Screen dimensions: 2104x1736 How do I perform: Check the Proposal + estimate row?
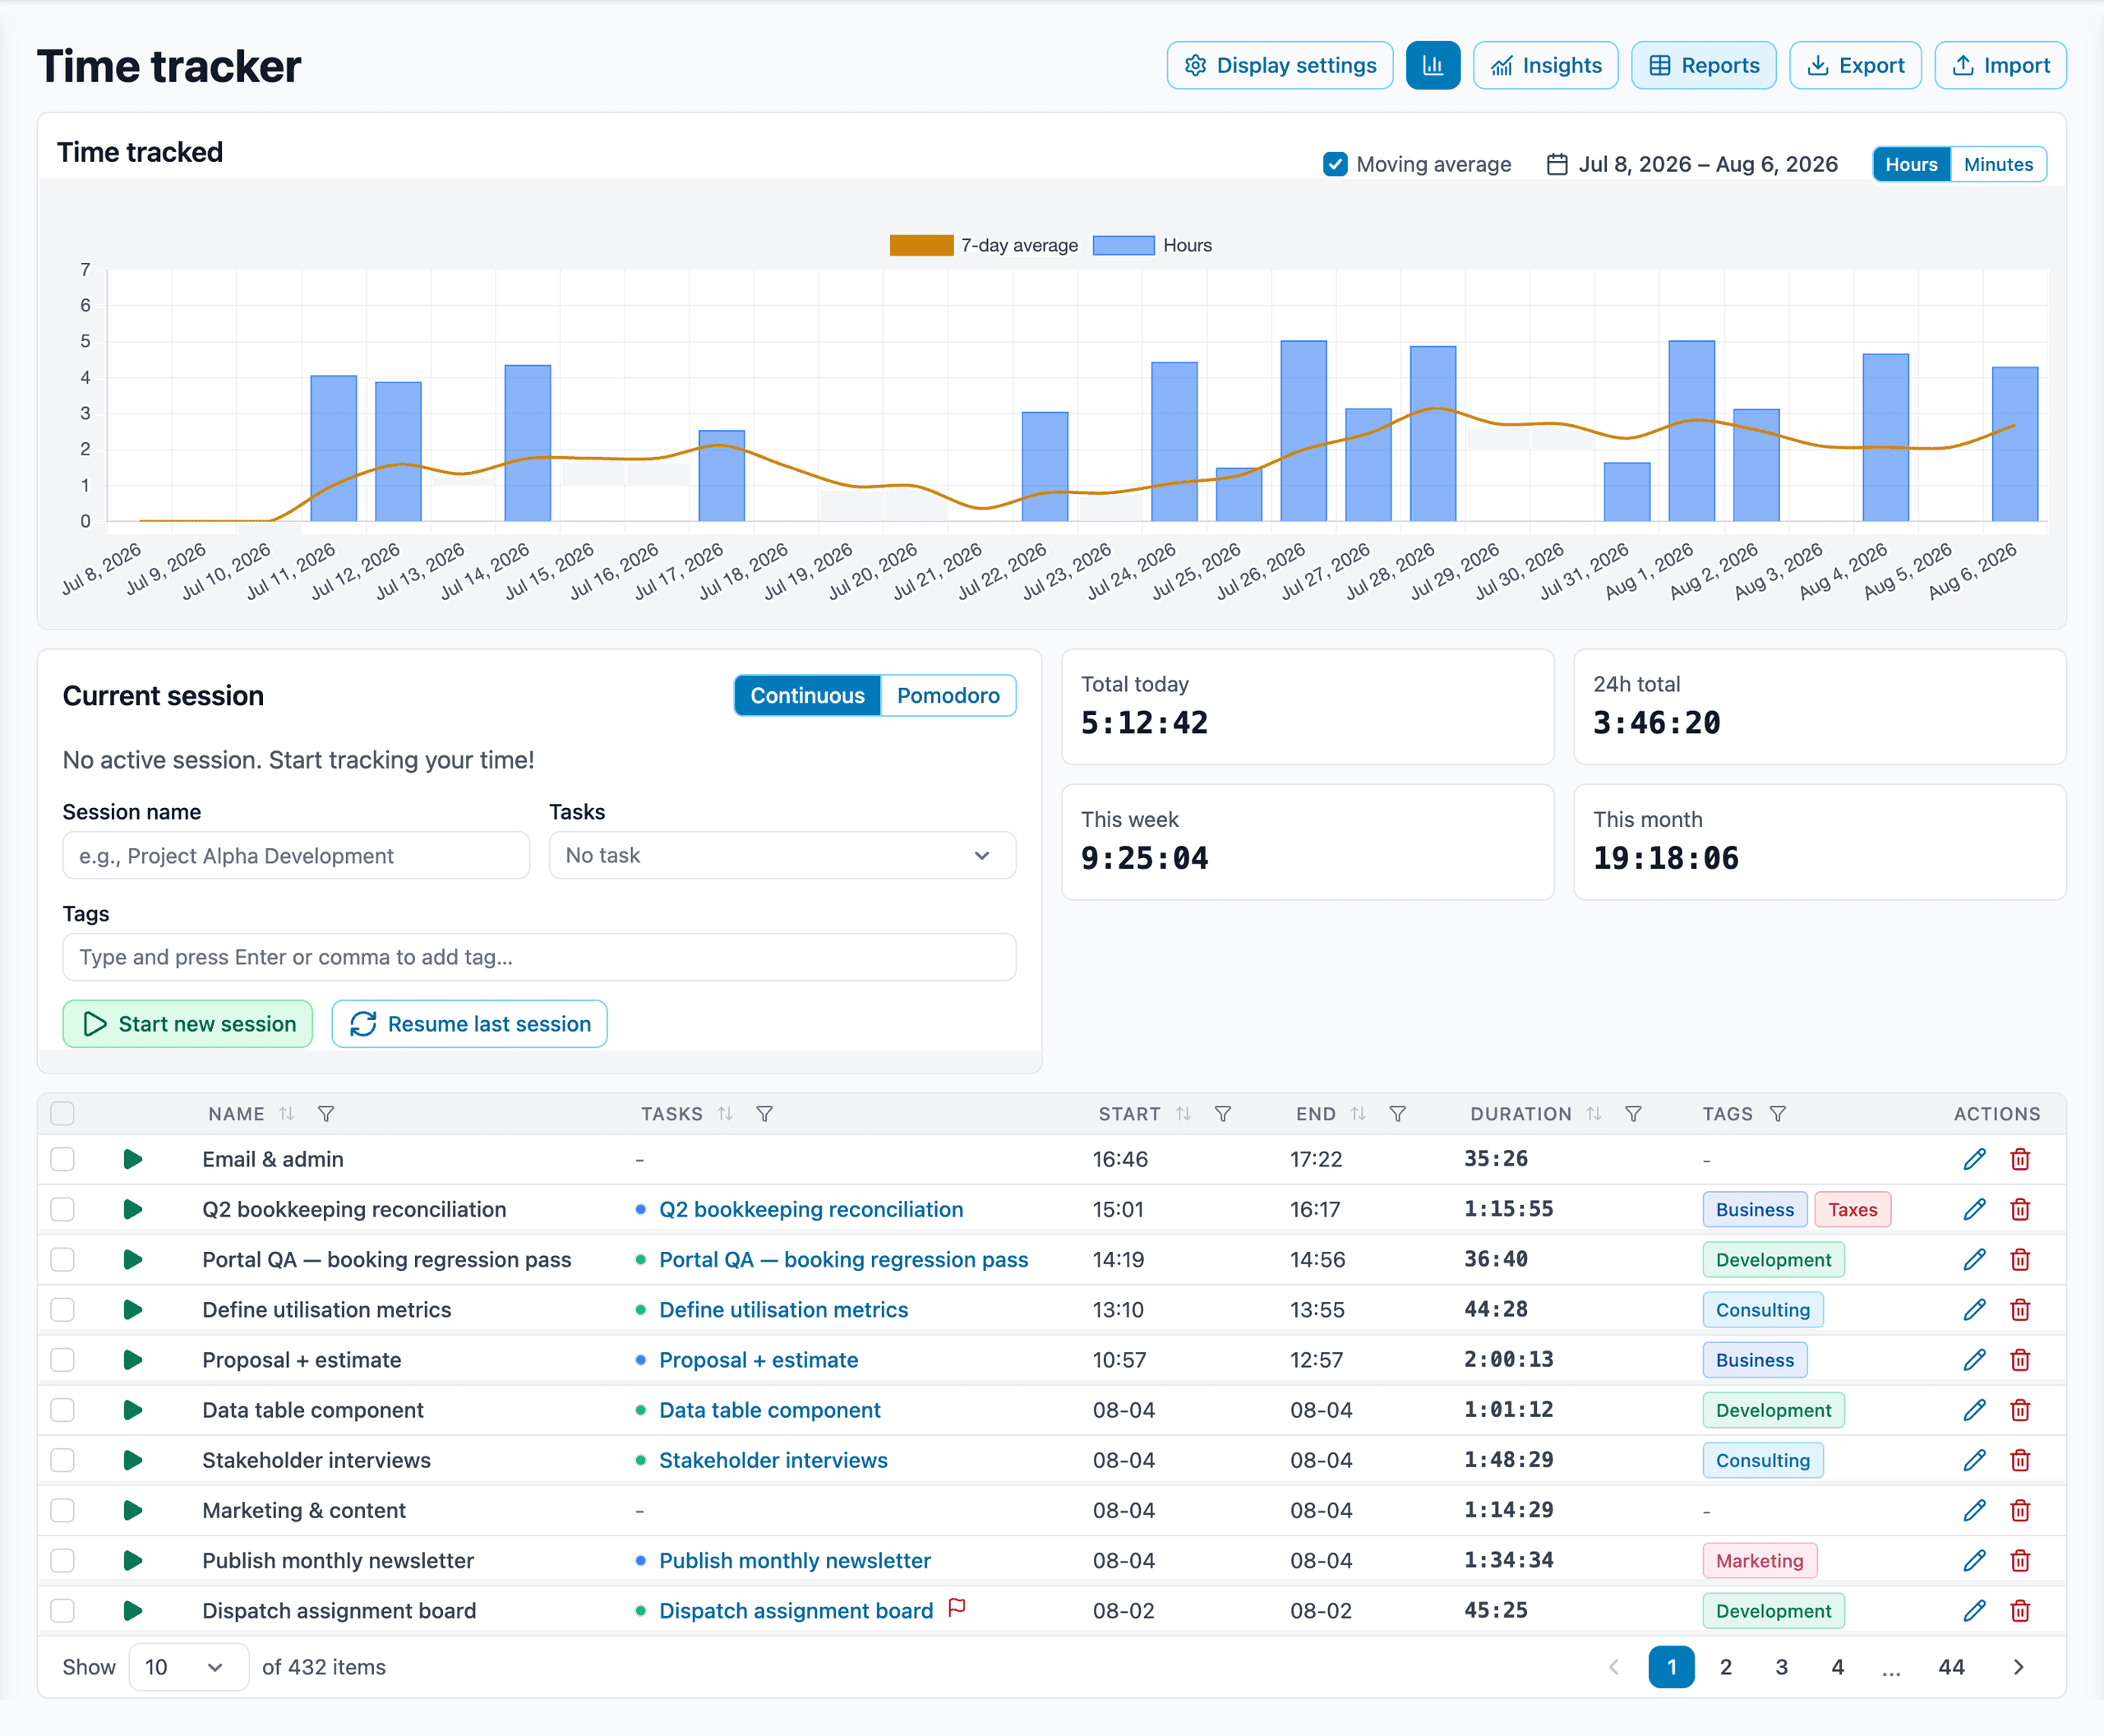[62, 1359]
